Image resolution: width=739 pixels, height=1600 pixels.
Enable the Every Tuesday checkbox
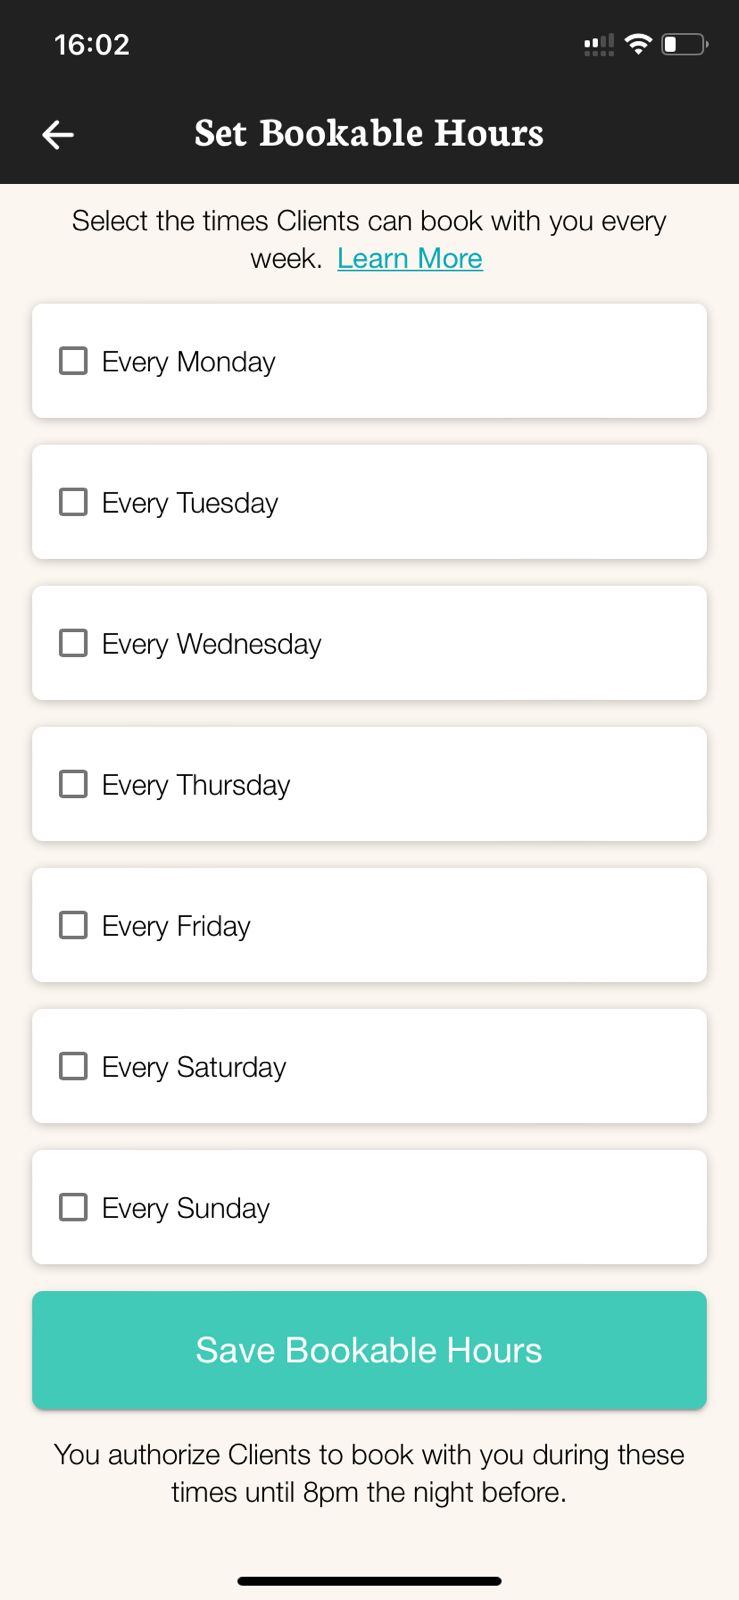coord(73,502)
